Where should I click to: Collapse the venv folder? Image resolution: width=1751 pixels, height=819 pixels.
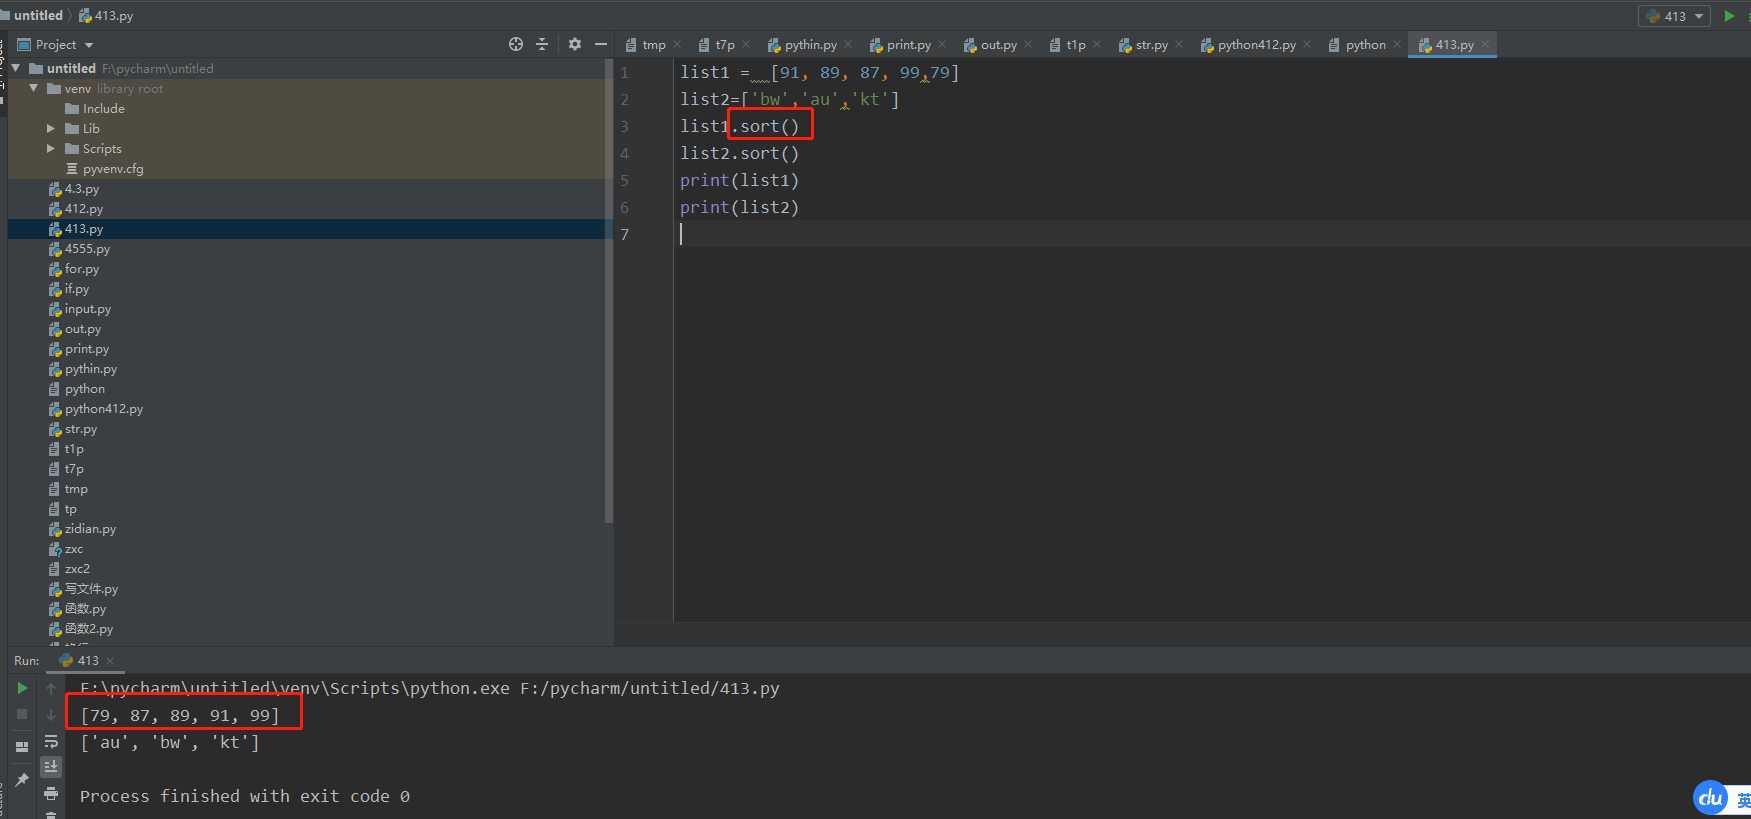click(34, 88)
